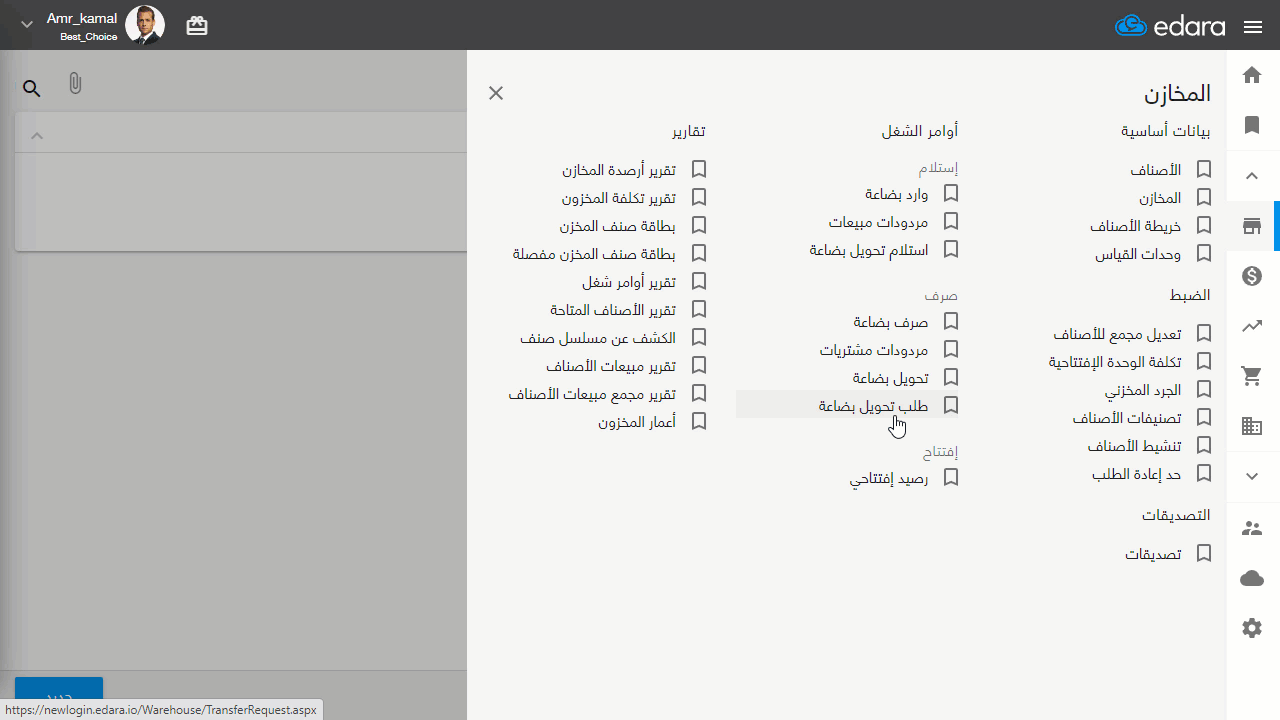Collapse sidebar section with up chevron
This screenshot has width=1280, height=720.
click(1252, 176)
